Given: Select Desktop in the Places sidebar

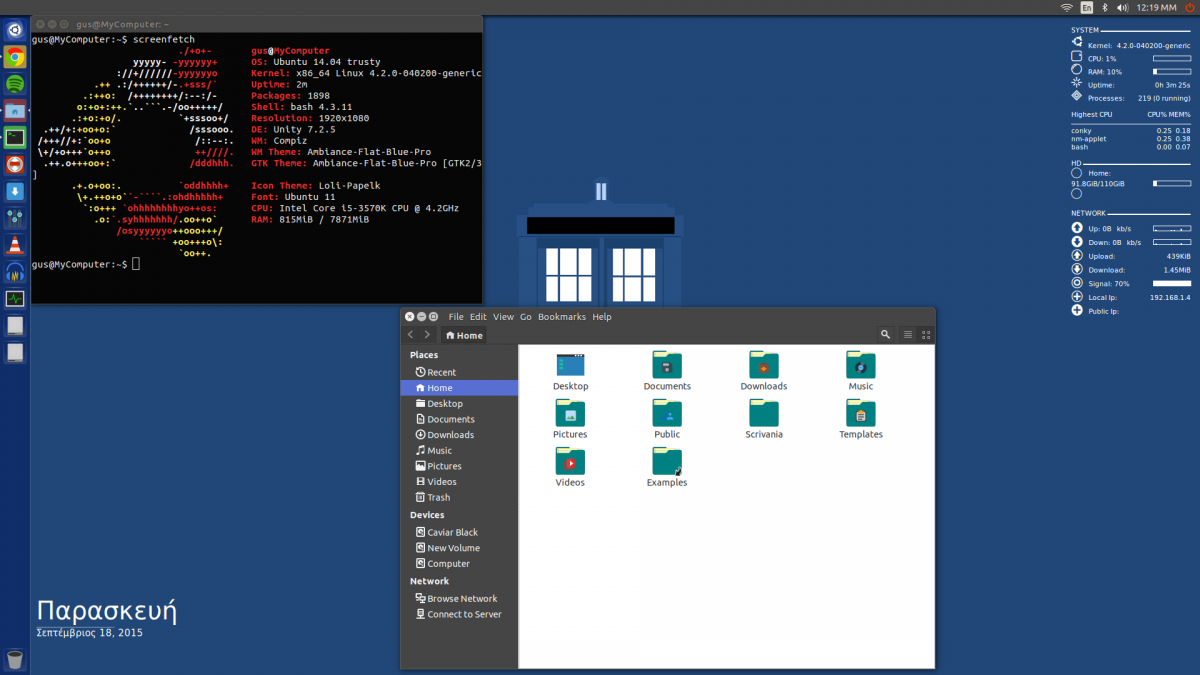Looking at the screenshot, I should [x=459, y=404].
